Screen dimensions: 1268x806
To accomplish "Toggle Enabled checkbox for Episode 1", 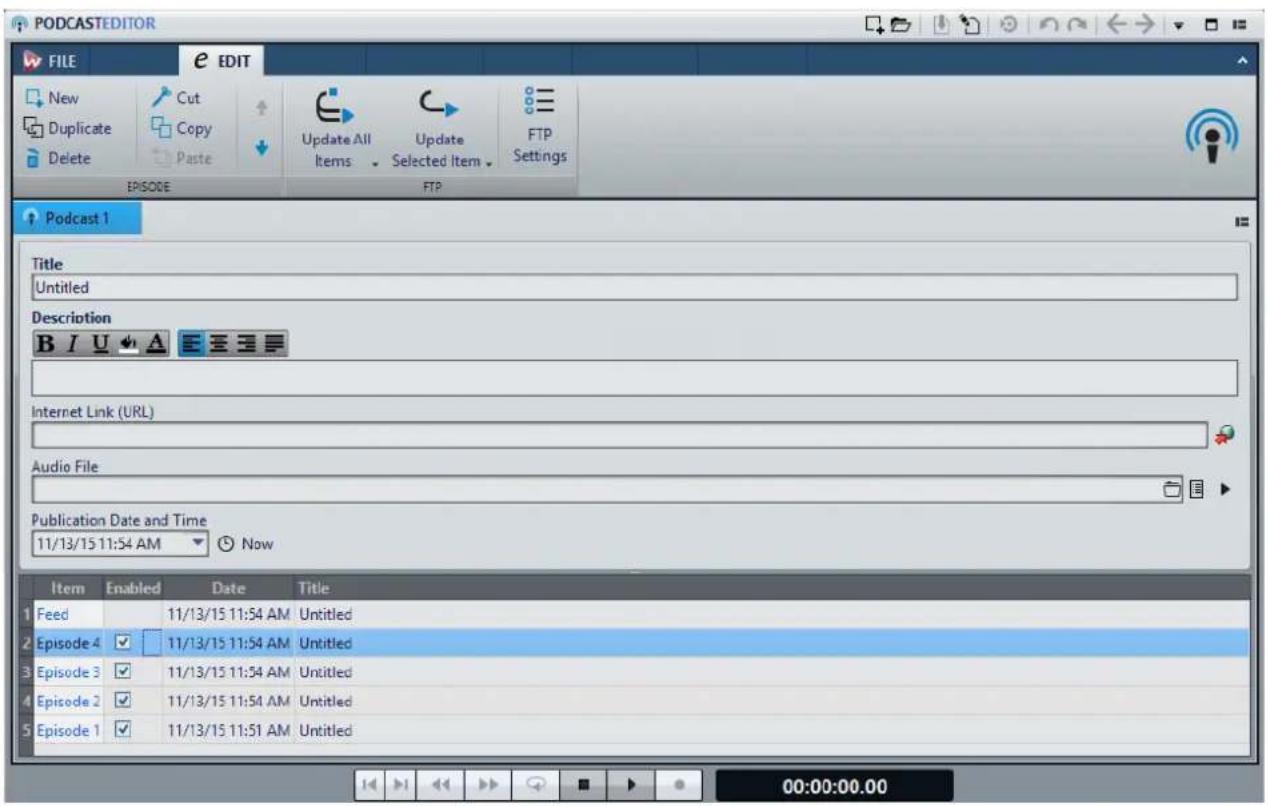I will click(122, 730).
